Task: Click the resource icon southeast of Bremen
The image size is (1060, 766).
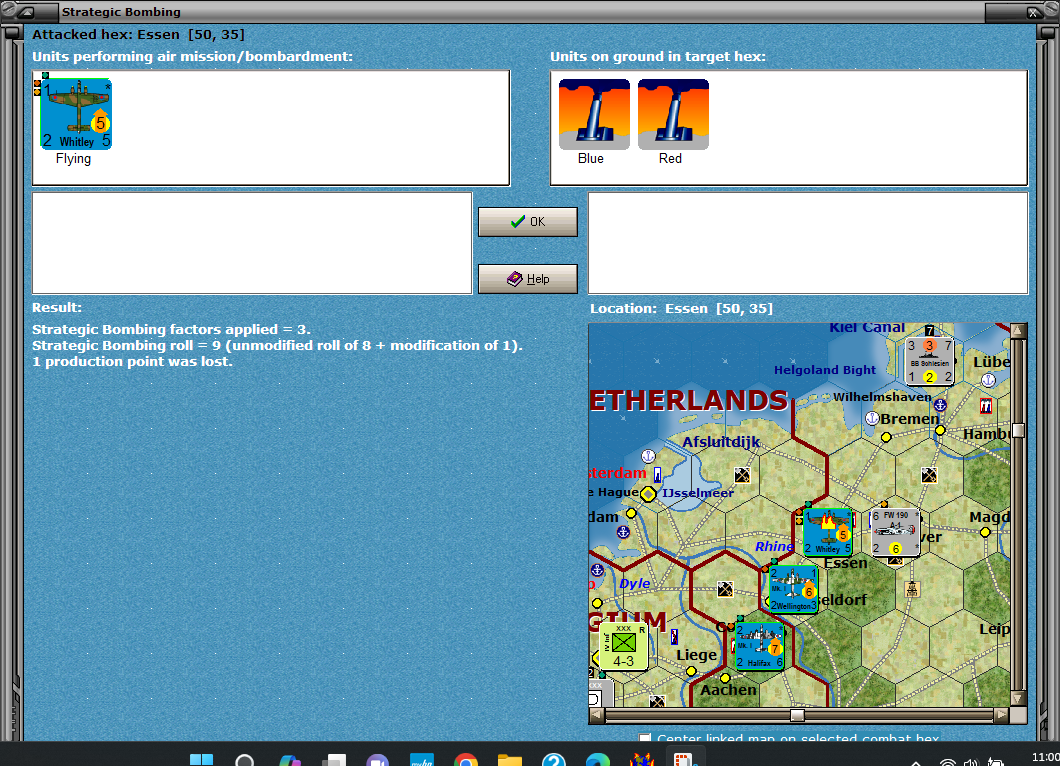Action: [x=929, y=475]
